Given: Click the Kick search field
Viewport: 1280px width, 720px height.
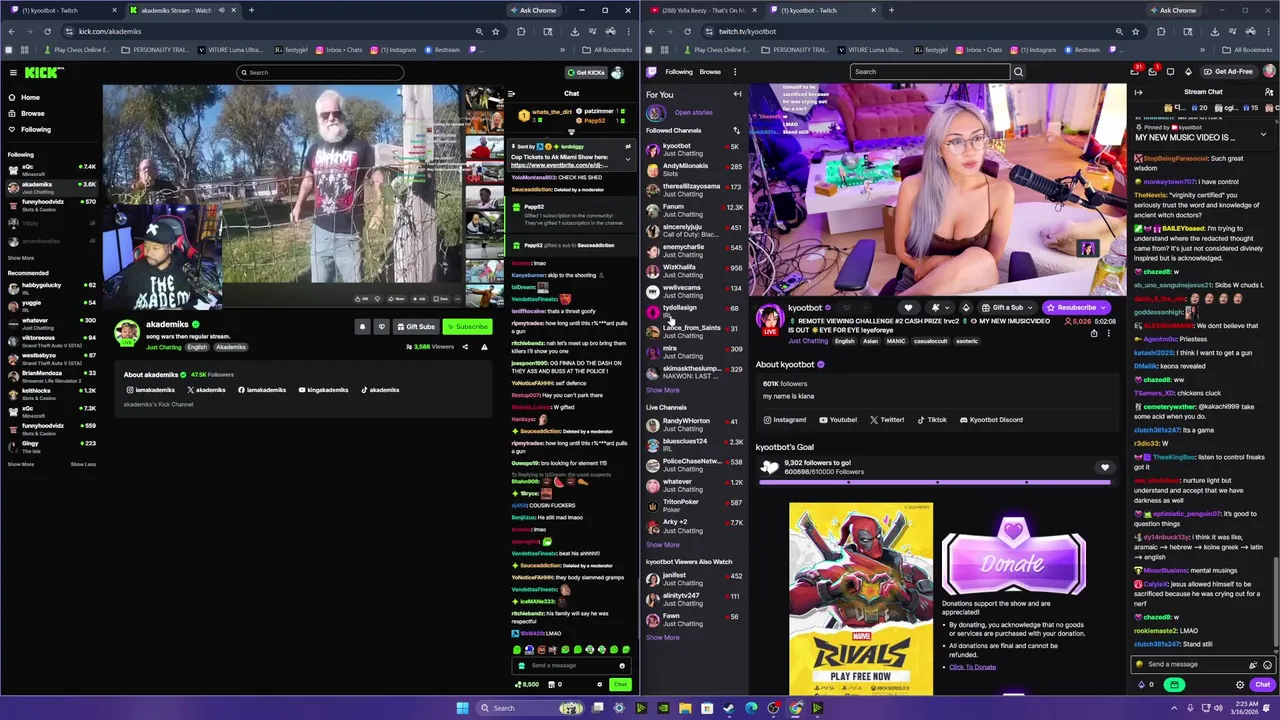Looking at the screenshot, I should coord(320,72).
